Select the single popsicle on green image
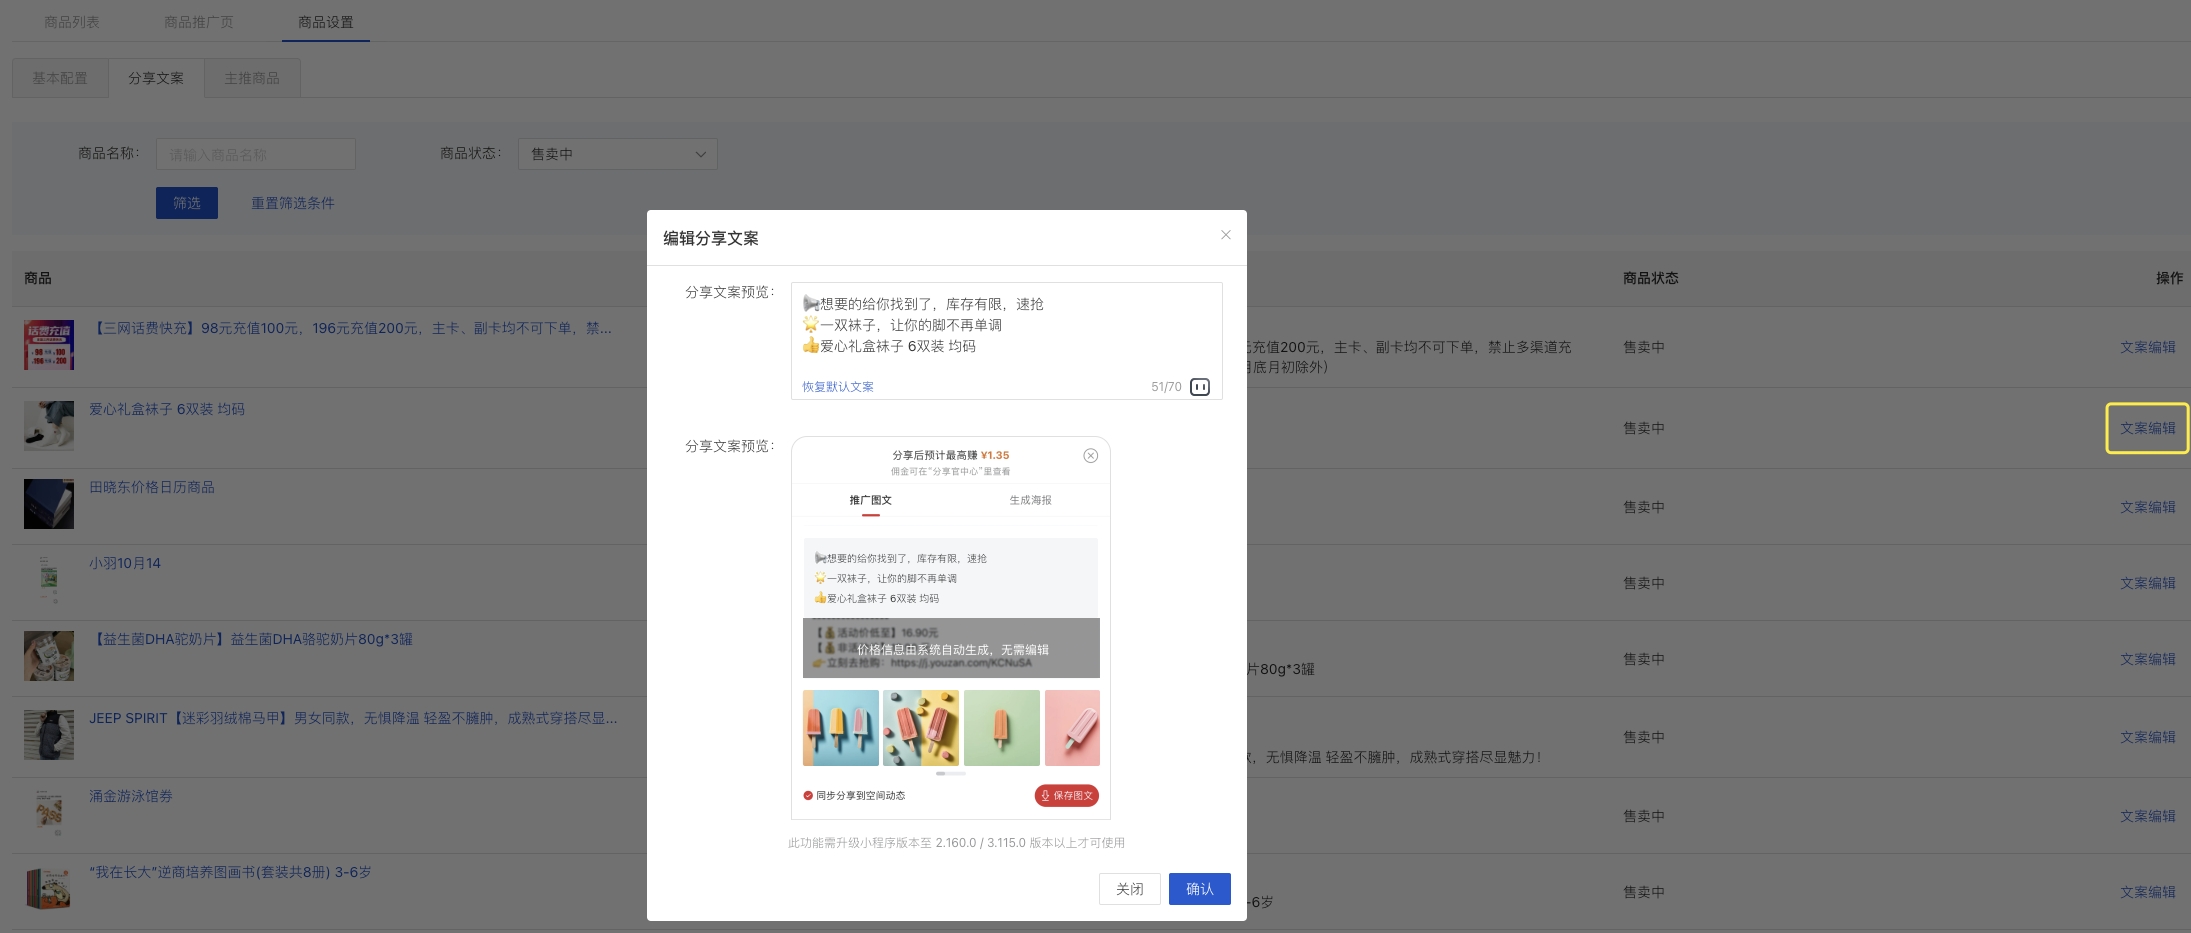The image size is (2191, 933). [x=1001, y=728]
